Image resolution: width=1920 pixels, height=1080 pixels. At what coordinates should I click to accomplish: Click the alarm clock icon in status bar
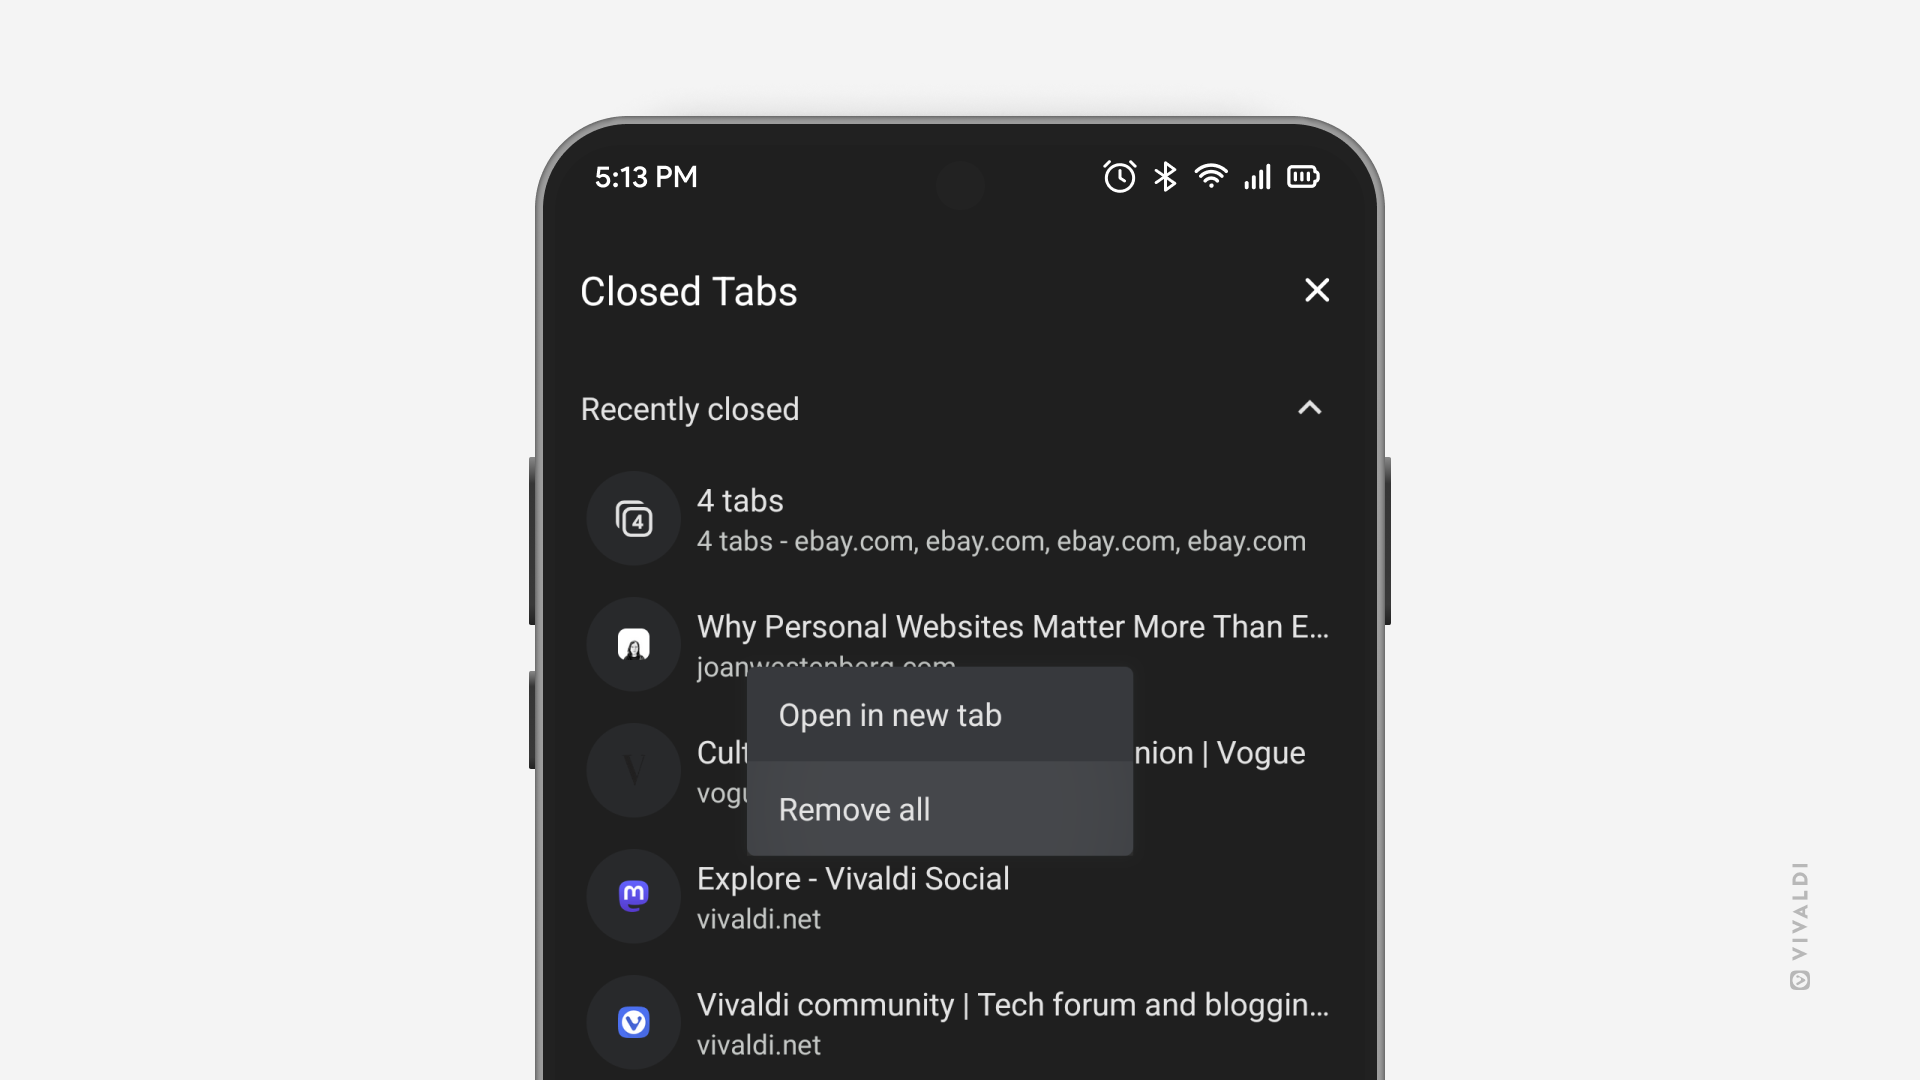pyautogui.click(x=1120, y=177)
